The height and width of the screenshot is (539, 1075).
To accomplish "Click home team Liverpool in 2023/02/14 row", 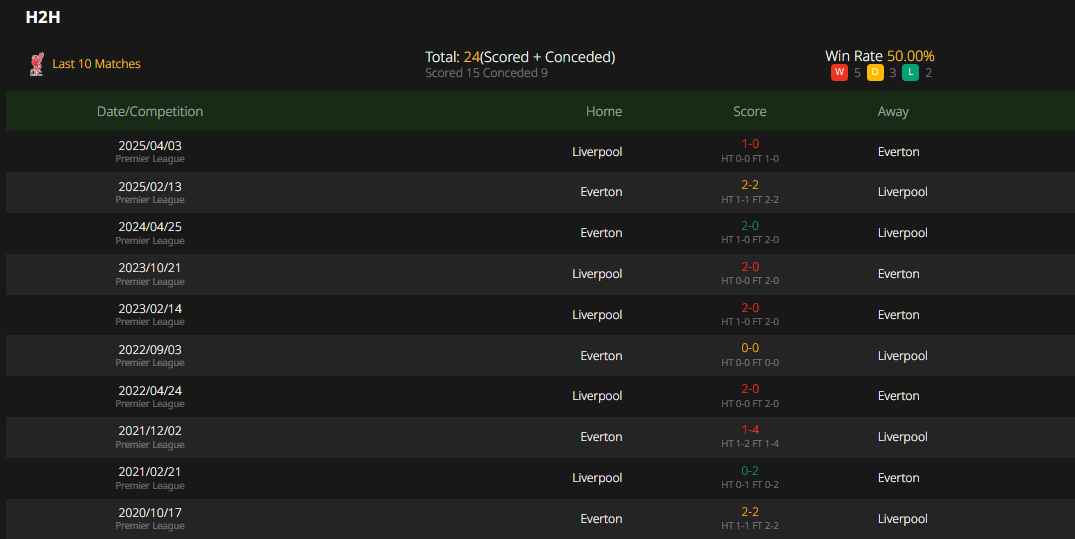I will [x=597, y=315].
